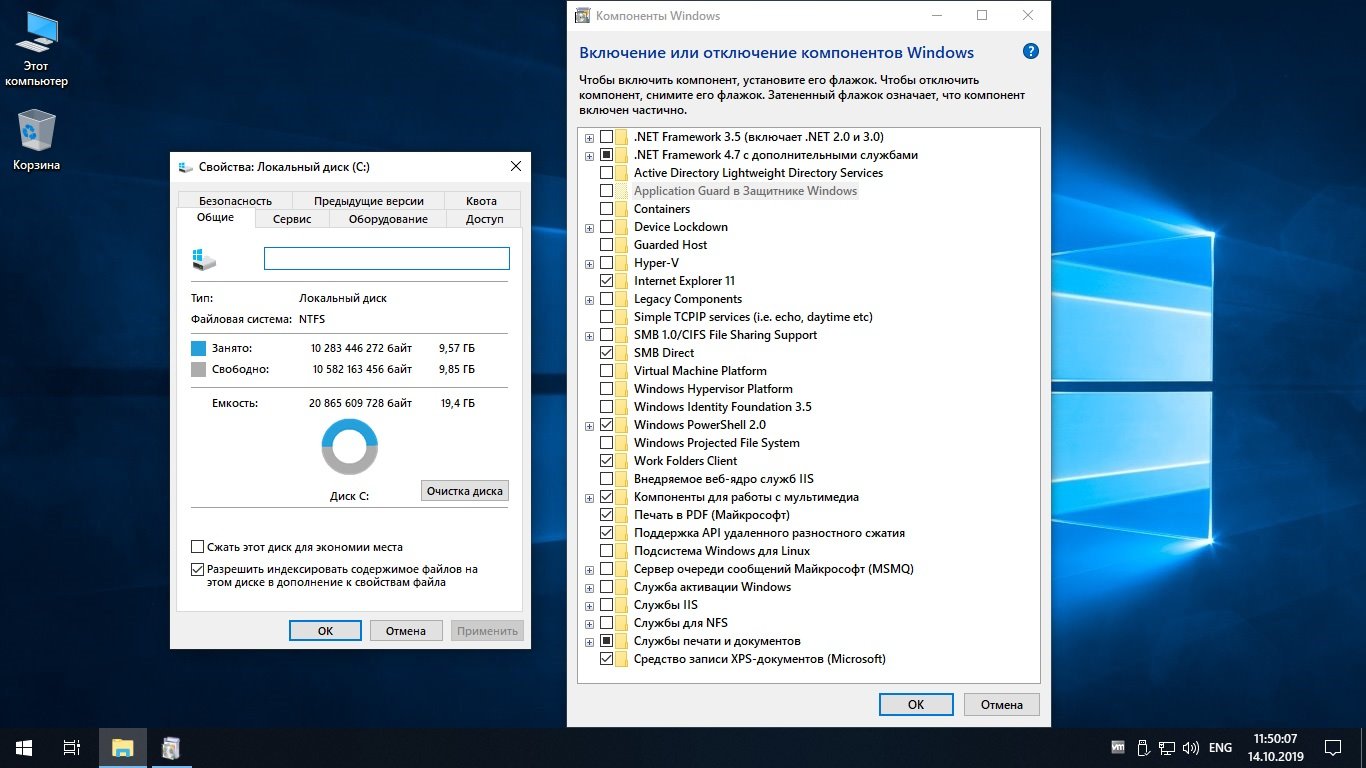Expand Legacy Components node
The height and width of the screenshot is (768, 1366).
(x=590, y=300)
